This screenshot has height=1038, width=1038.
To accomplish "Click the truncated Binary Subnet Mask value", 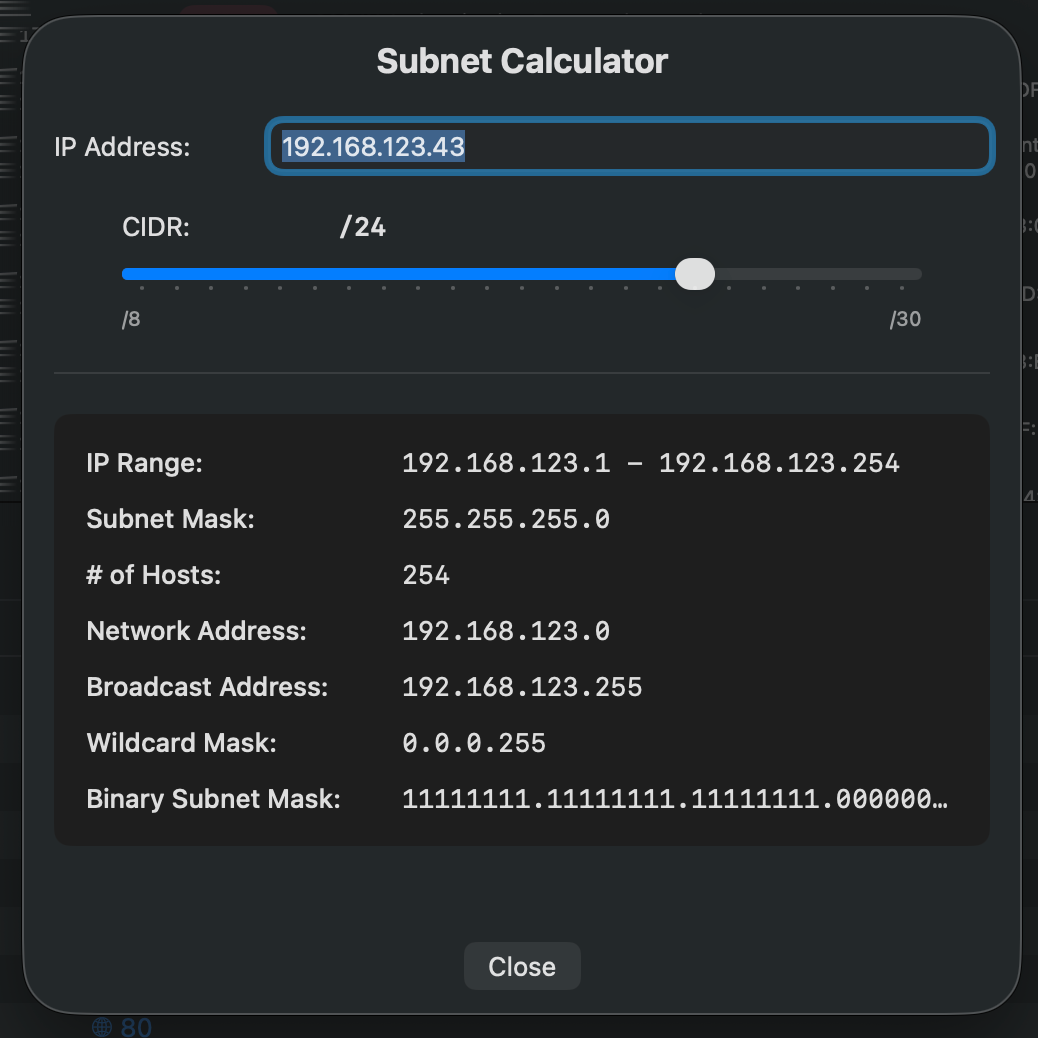I will click(x=674, y=799).
